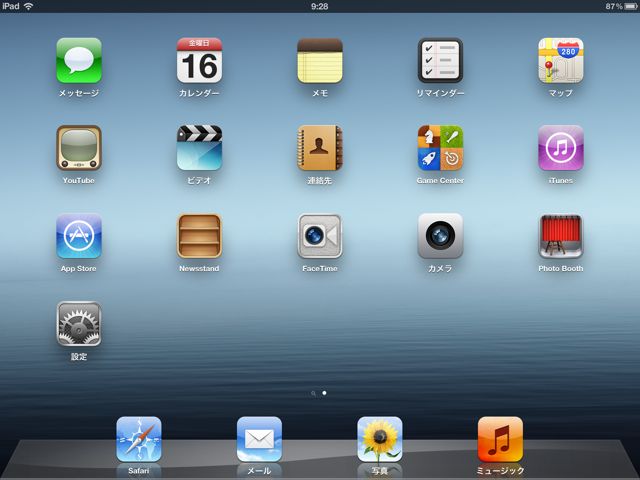
Task: Tap the battery indicator in status bar
Action: [x=631, y=6]
